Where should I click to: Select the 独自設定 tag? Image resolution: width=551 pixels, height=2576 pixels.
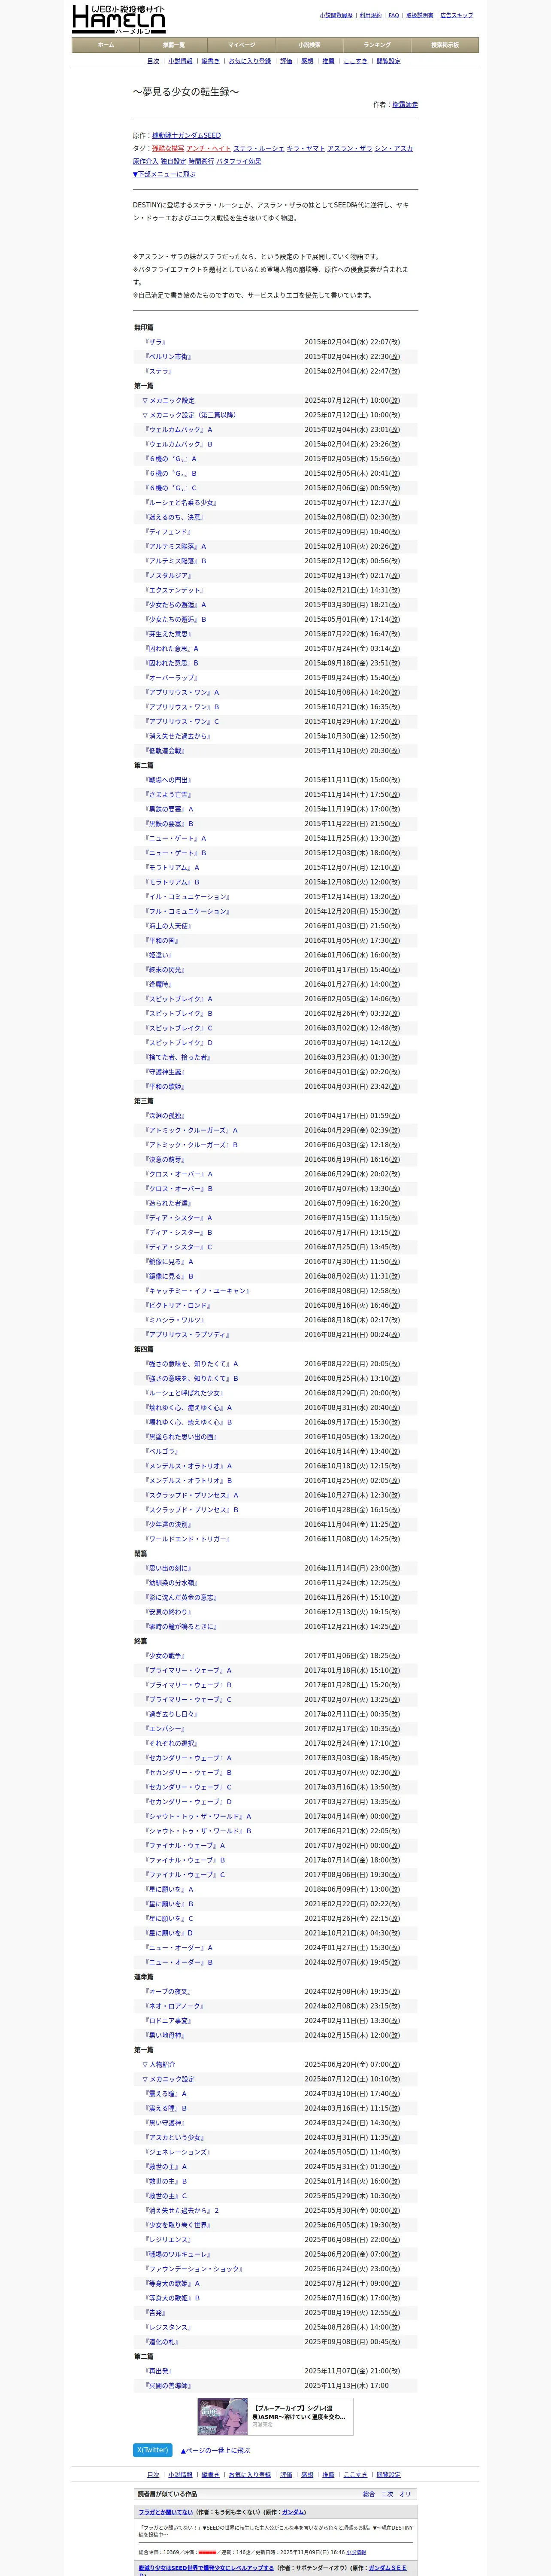[173, 161]
